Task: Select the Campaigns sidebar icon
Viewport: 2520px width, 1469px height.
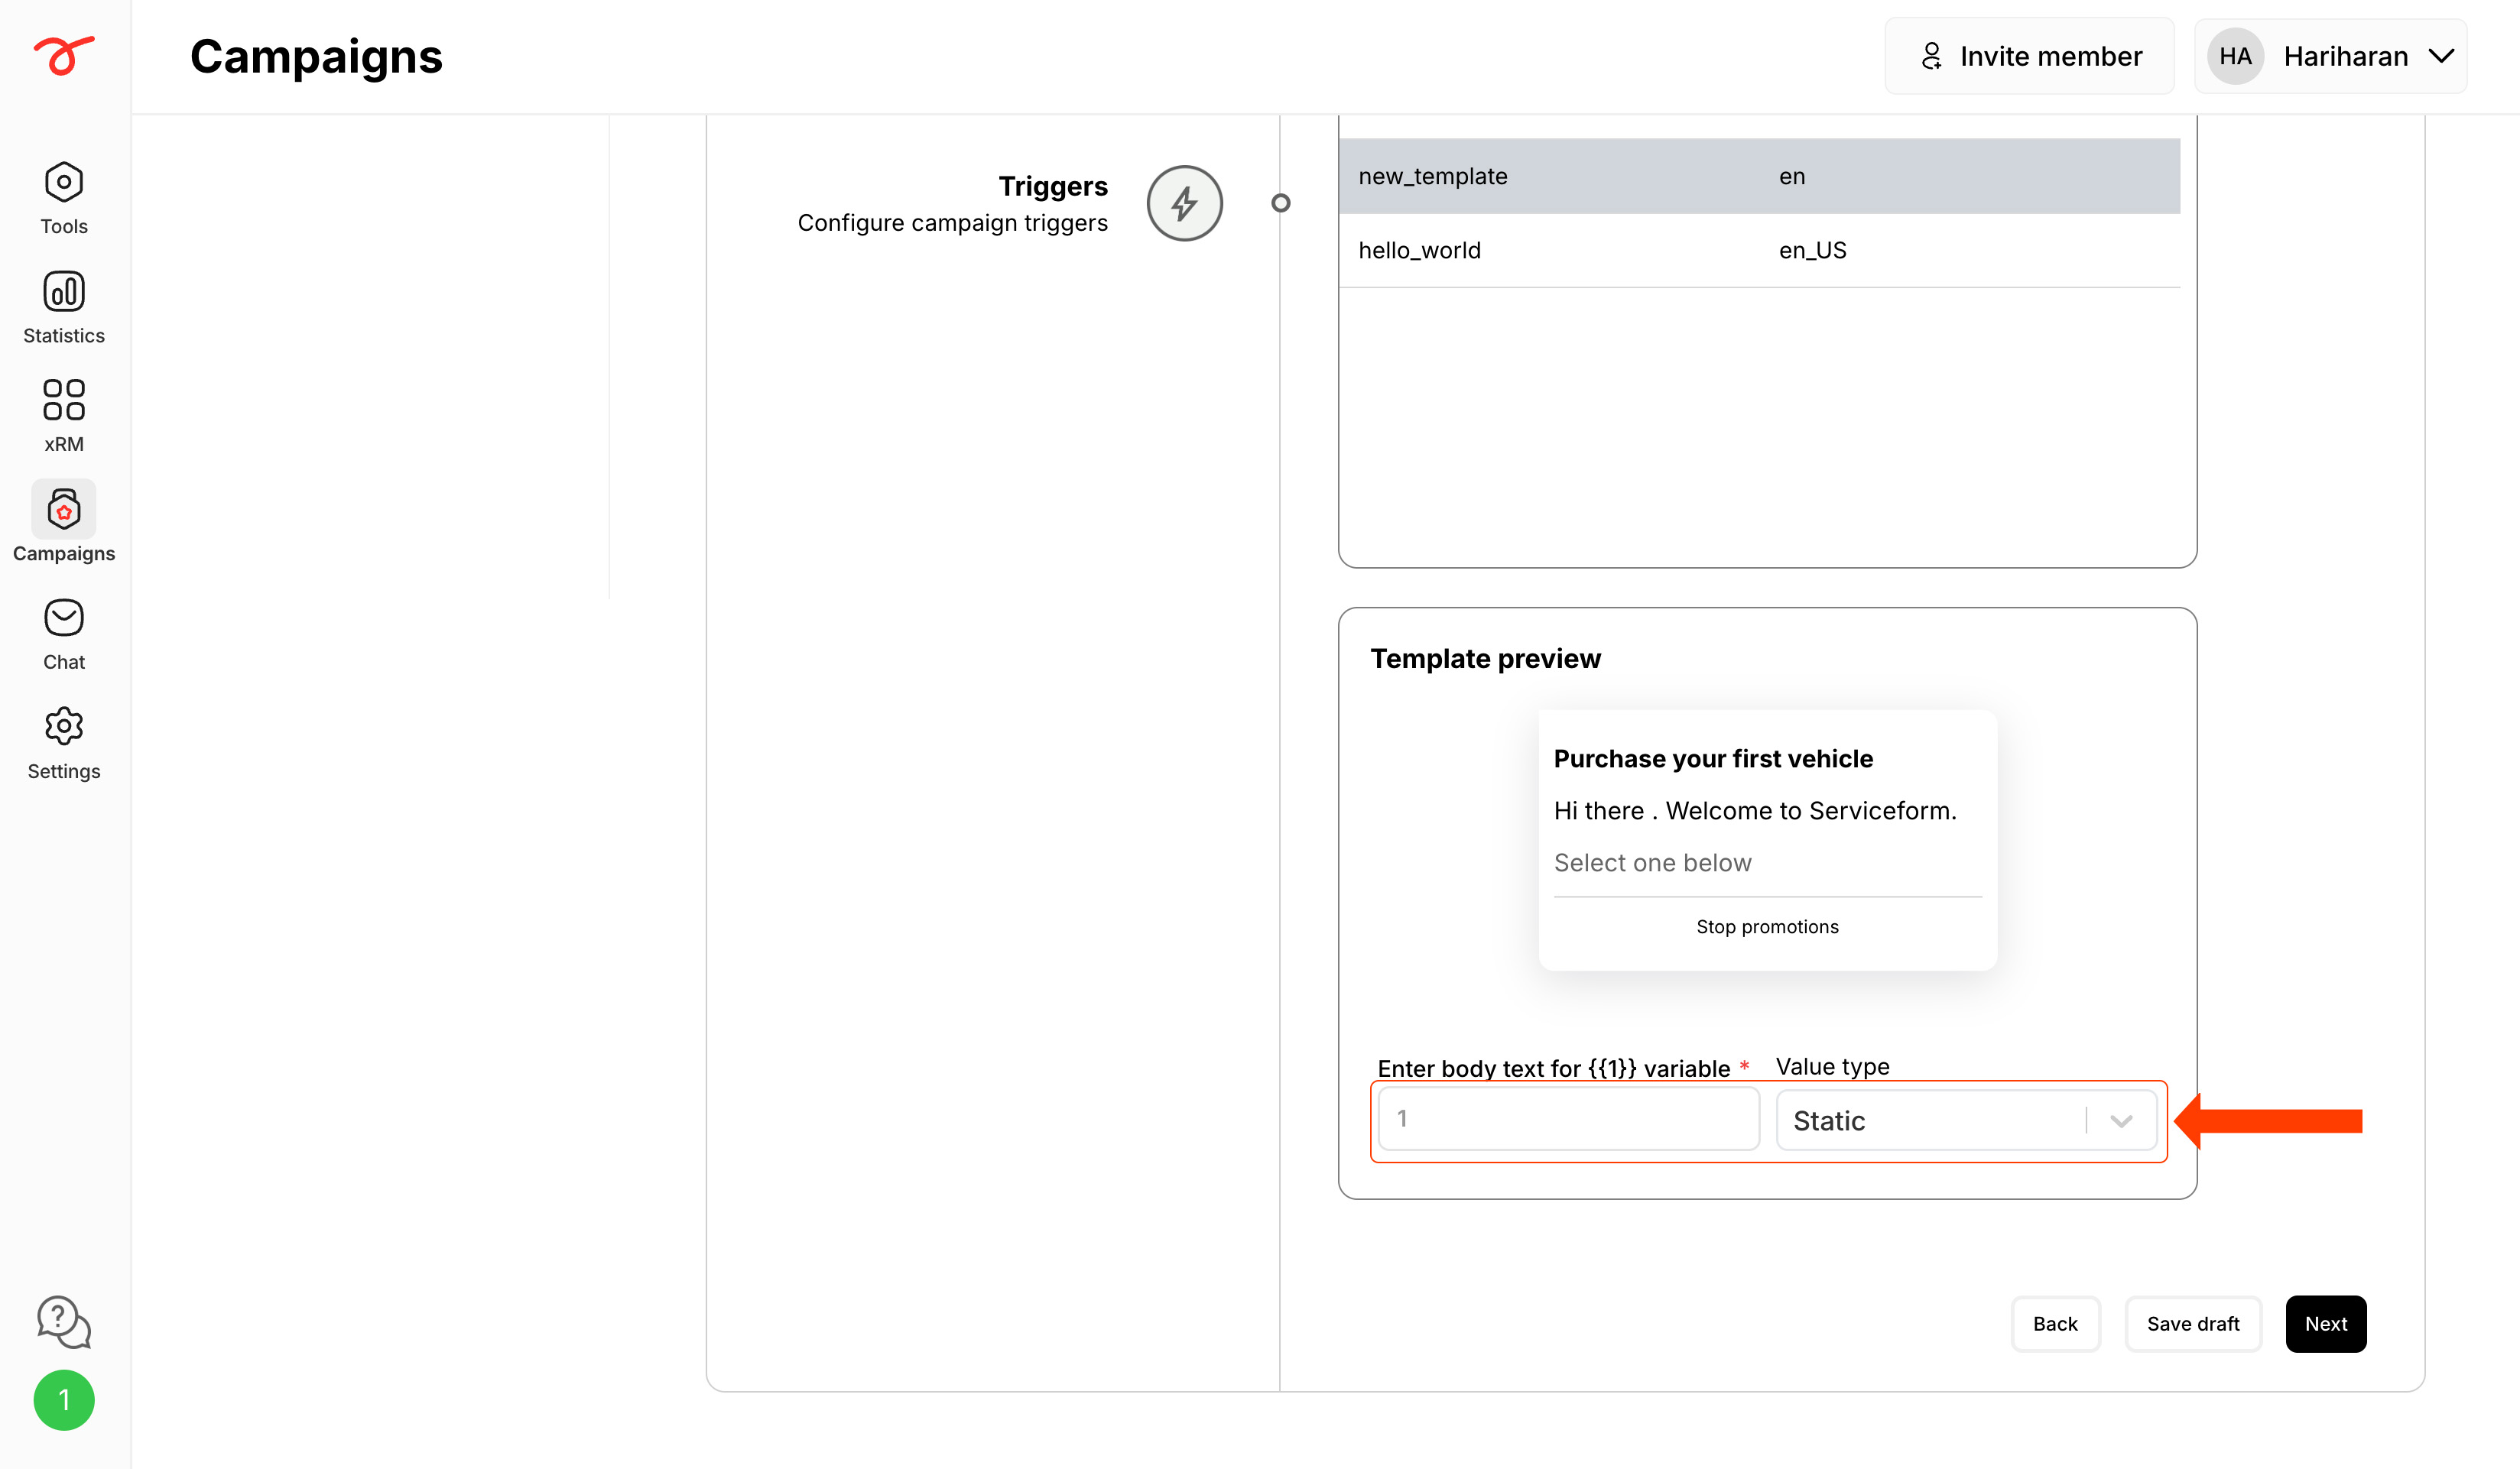Action: [64, 509]
